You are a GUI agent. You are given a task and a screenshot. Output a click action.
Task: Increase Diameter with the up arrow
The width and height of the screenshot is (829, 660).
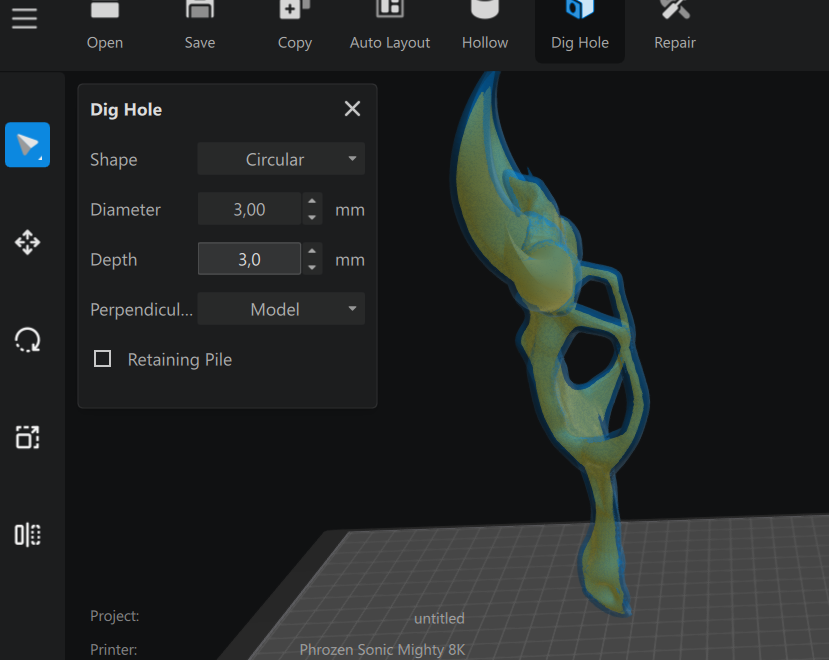click(312, 201)
